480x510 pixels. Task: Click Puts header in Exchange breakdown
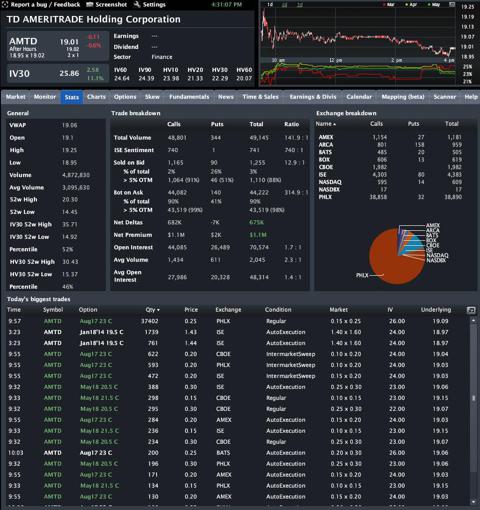point(413,124)
